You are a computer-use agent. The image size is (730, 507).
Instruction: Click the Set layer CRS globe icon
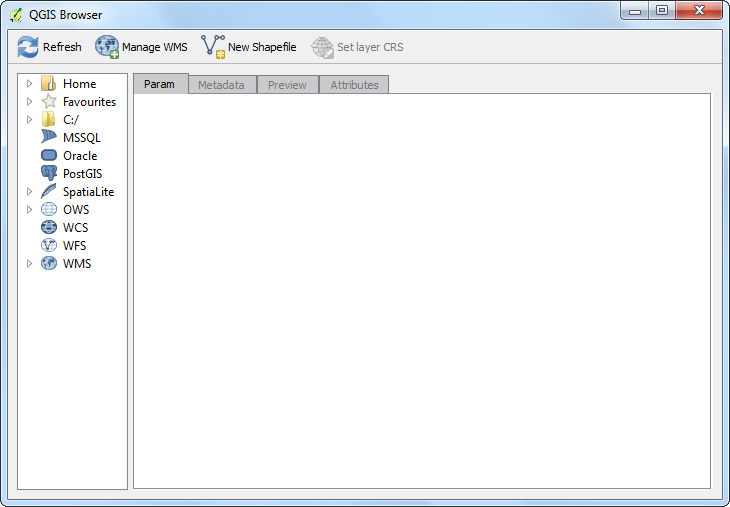coord(322,47)
